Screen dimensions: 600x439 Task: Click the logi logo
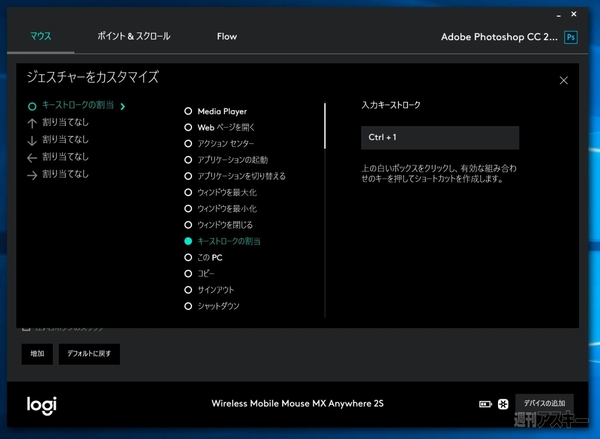tap(42, 406)
